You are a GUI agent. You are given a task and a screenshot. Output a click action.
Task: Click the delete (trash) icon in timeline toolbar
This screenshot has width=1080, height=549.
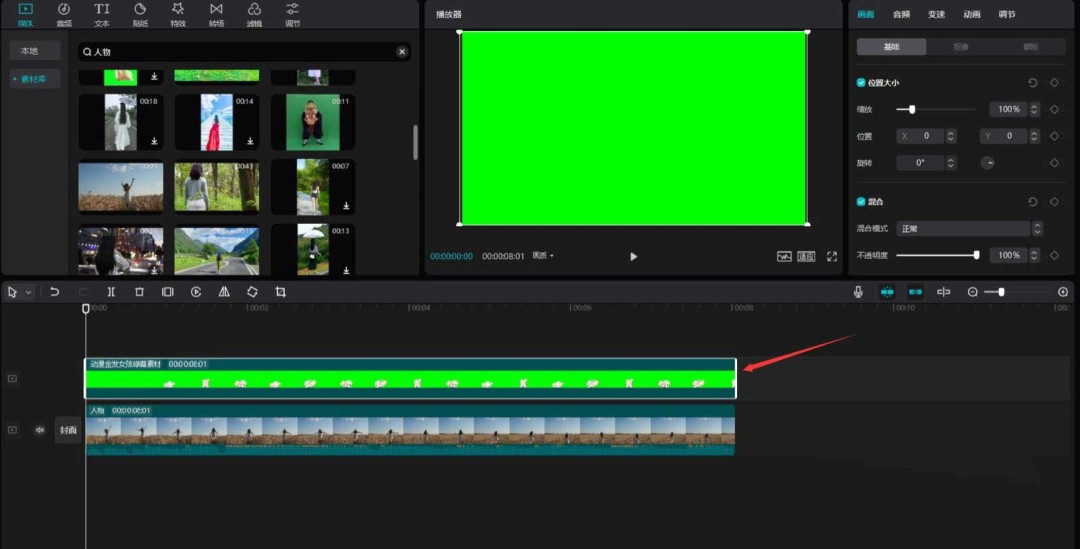[139, 292]
